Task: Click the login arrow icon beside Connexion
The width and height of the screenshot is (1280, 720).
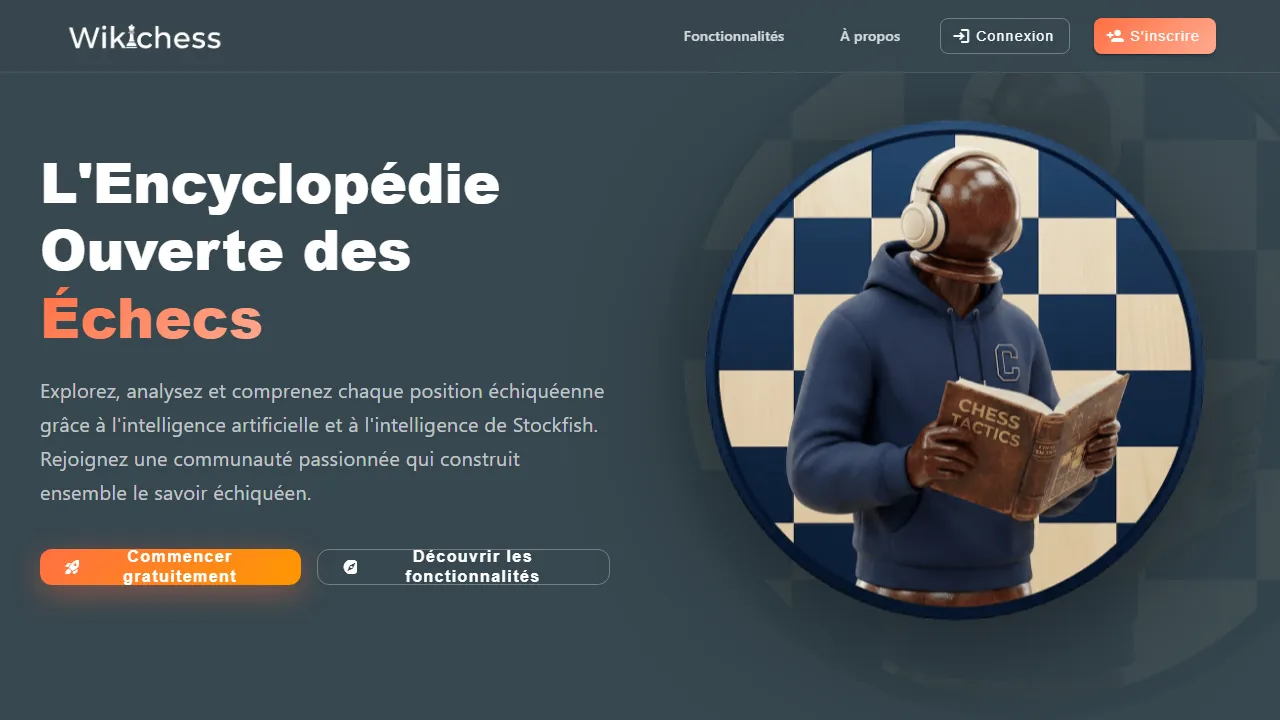Action: coord(961,36)
